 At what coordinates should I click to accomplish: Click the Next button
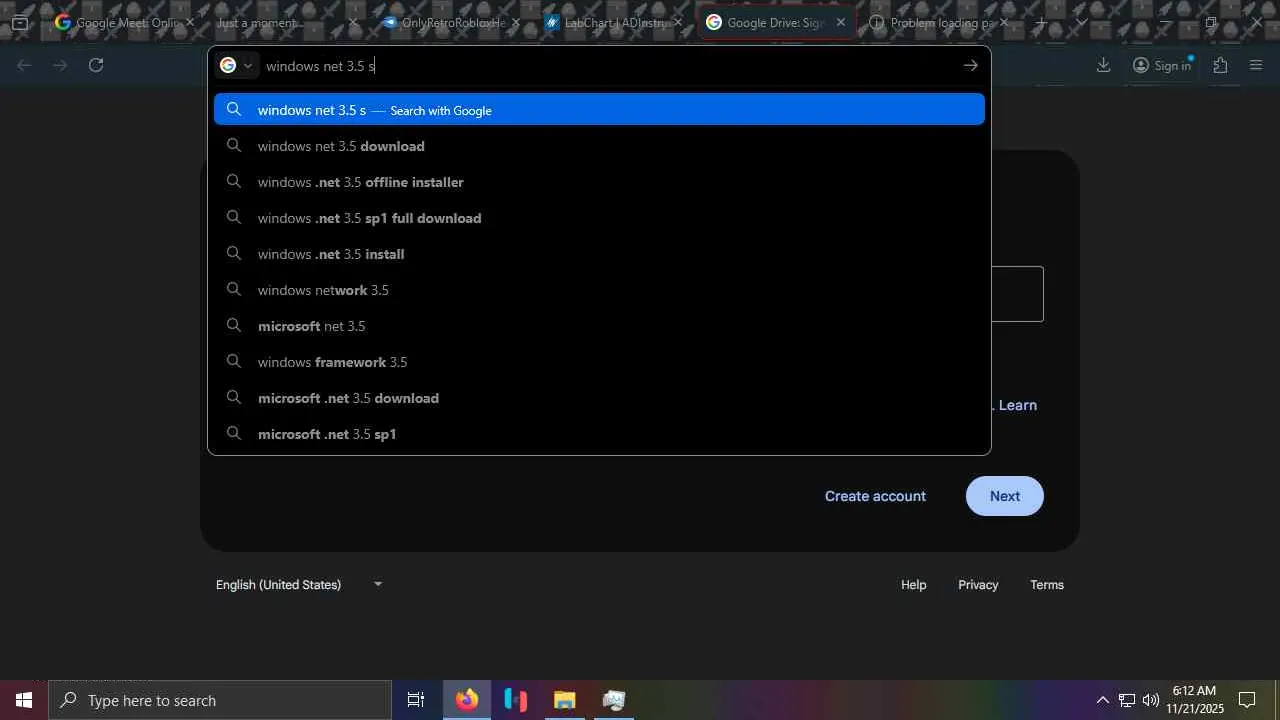pos(1005,496)
